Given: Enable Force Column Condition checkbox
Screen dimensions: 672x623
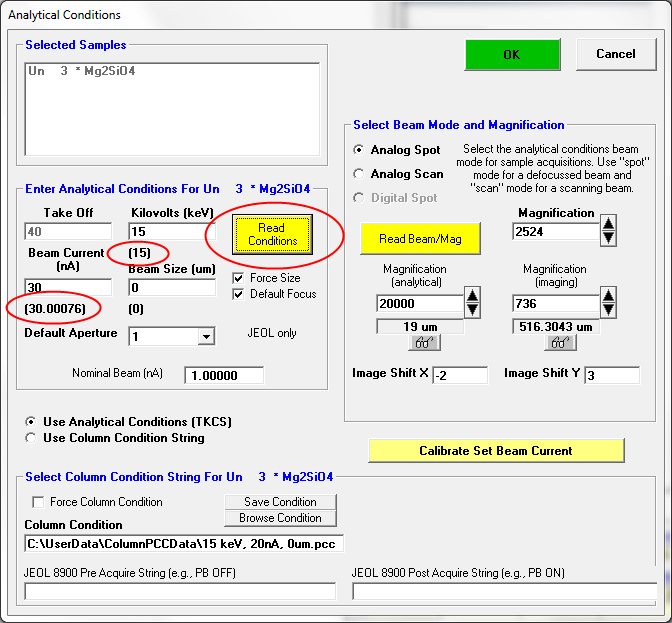Looking at the screenshot, I should (x=39, y=502).
